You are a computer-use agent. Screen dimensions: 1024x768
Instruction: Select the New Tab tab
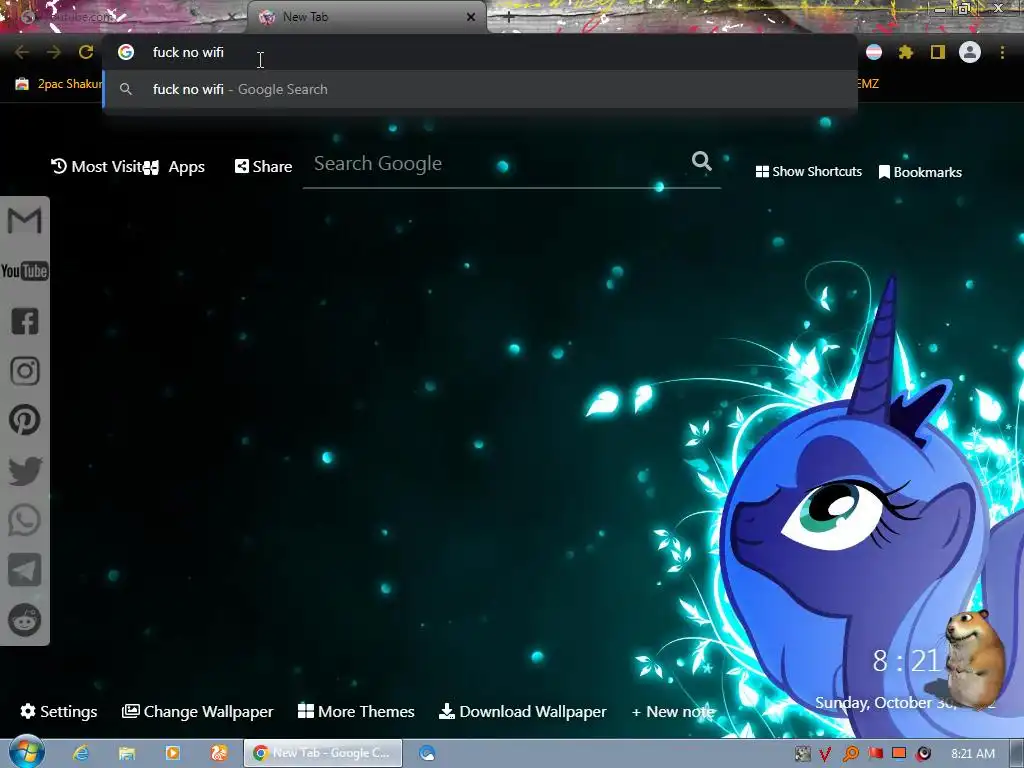coord(366,17)
